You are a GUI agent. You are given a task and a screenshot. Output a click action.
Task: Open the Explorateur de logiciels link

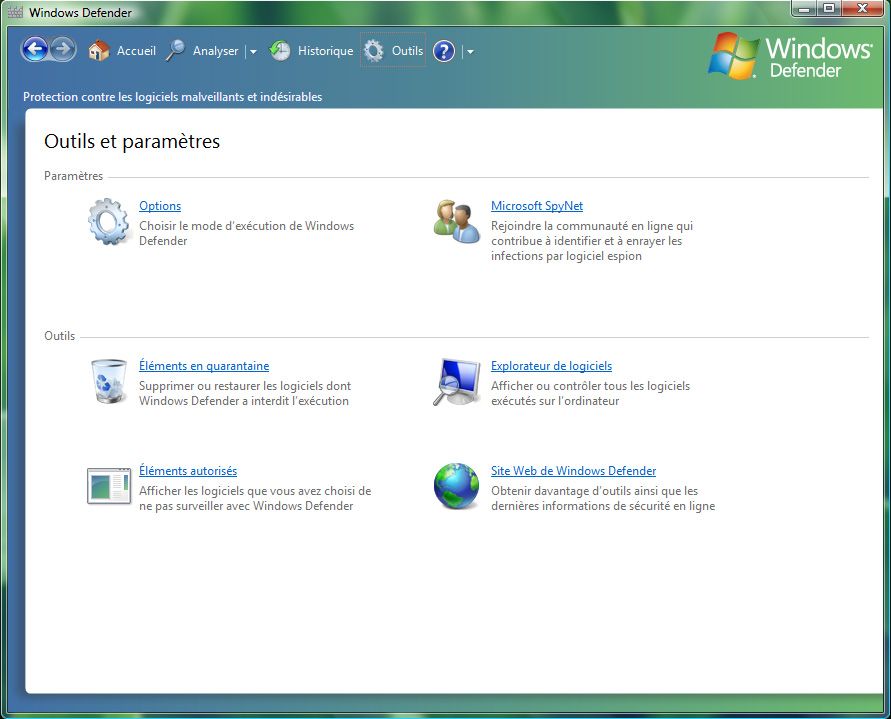(551, 365)
